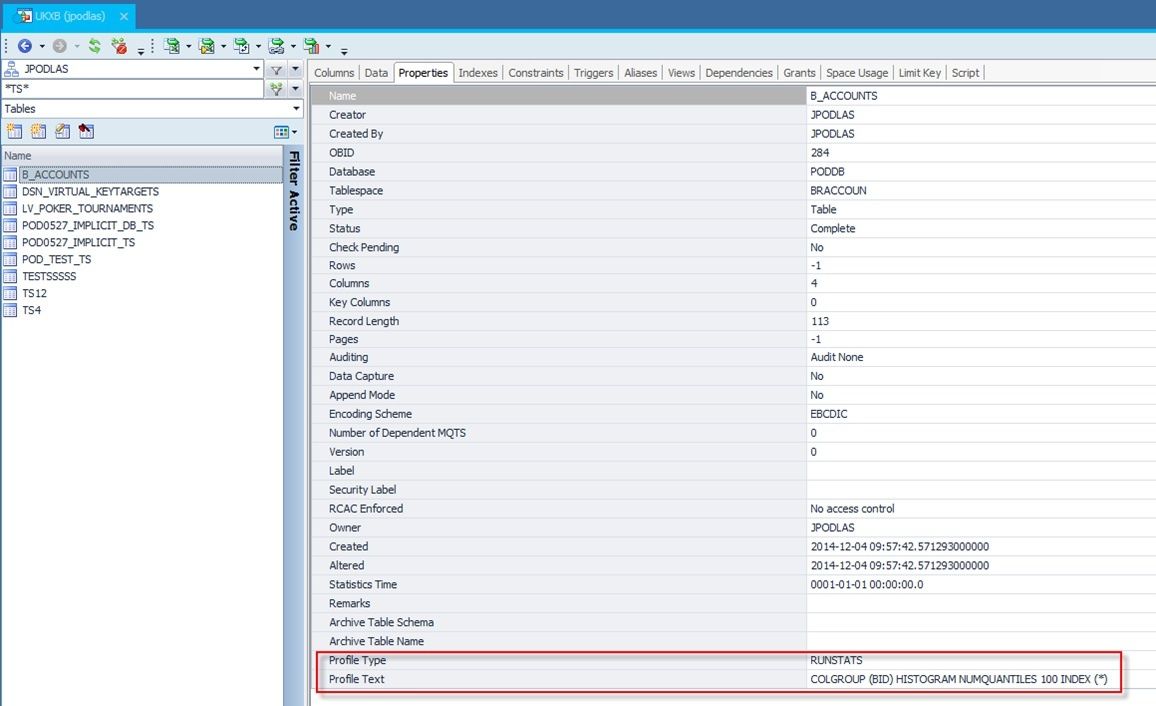1156x706 pixels.
Task: Click the Profile Text COLGROUP value
Action: click(x=958, y=679)
